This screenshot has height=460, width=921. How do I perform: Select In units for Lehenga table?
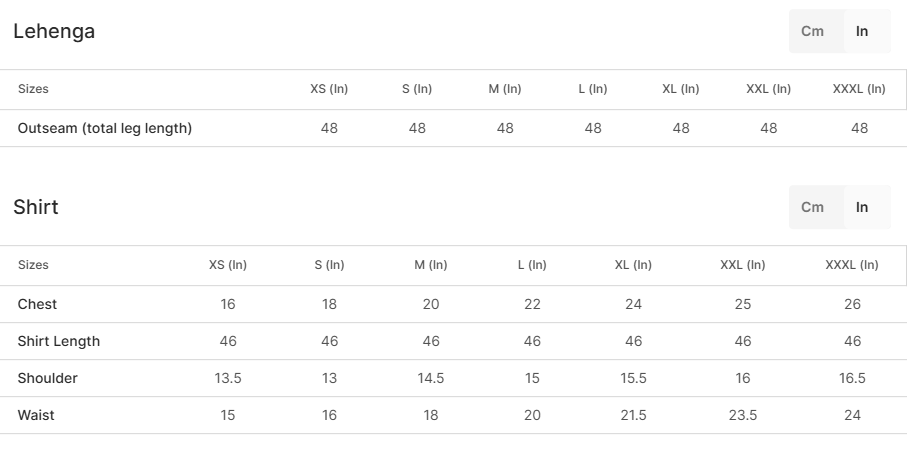(x=862, y=31)
